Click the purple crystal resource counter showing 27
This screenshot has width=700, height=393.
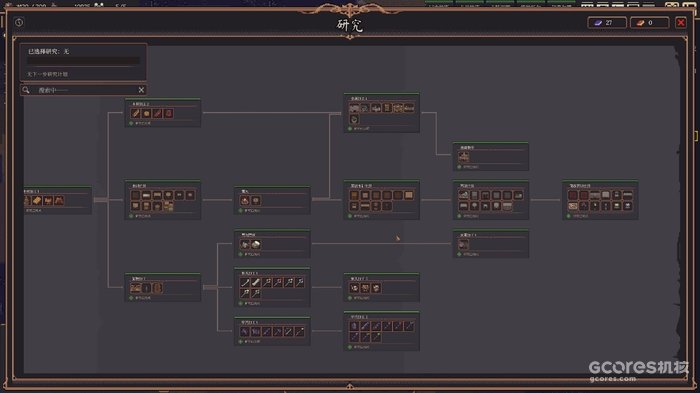pos(607,22)
